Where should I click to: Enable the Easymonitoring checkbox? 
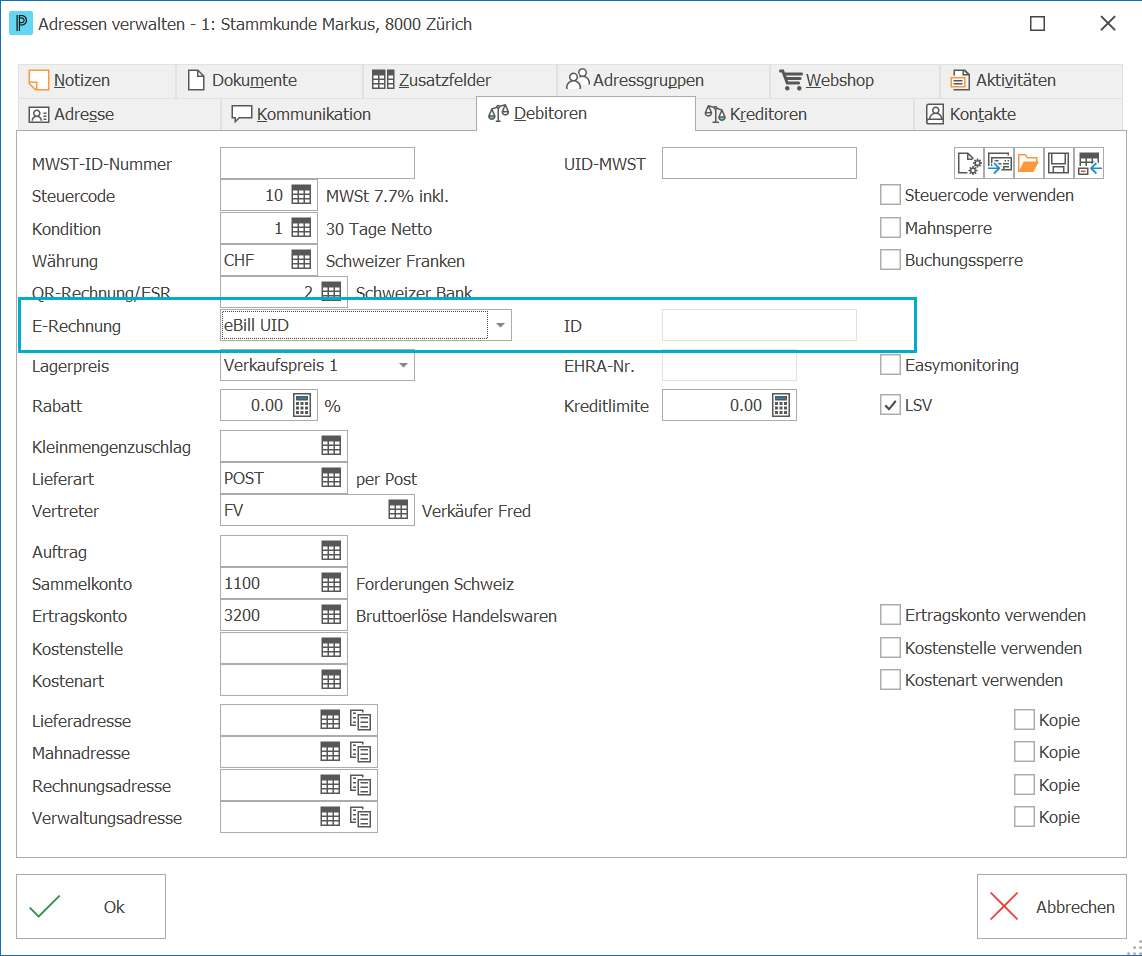click(x=890, y=365)
